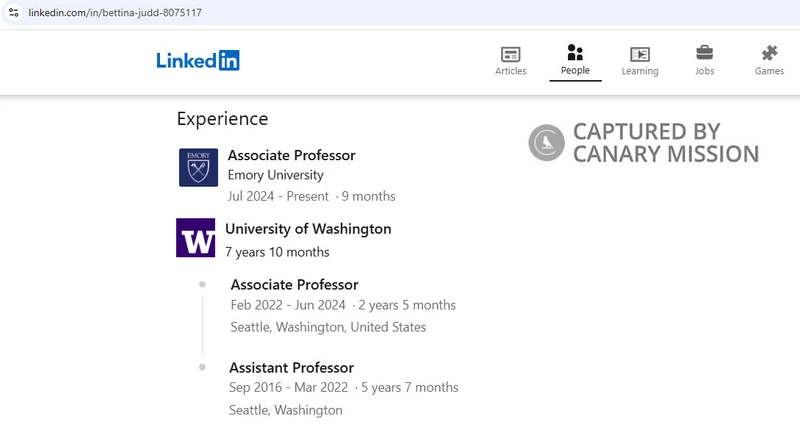The height and width of the screenshot is (441, 800).
Task: Open the Emory University company link
Action: pyautogui.click(x=276, y=175)
